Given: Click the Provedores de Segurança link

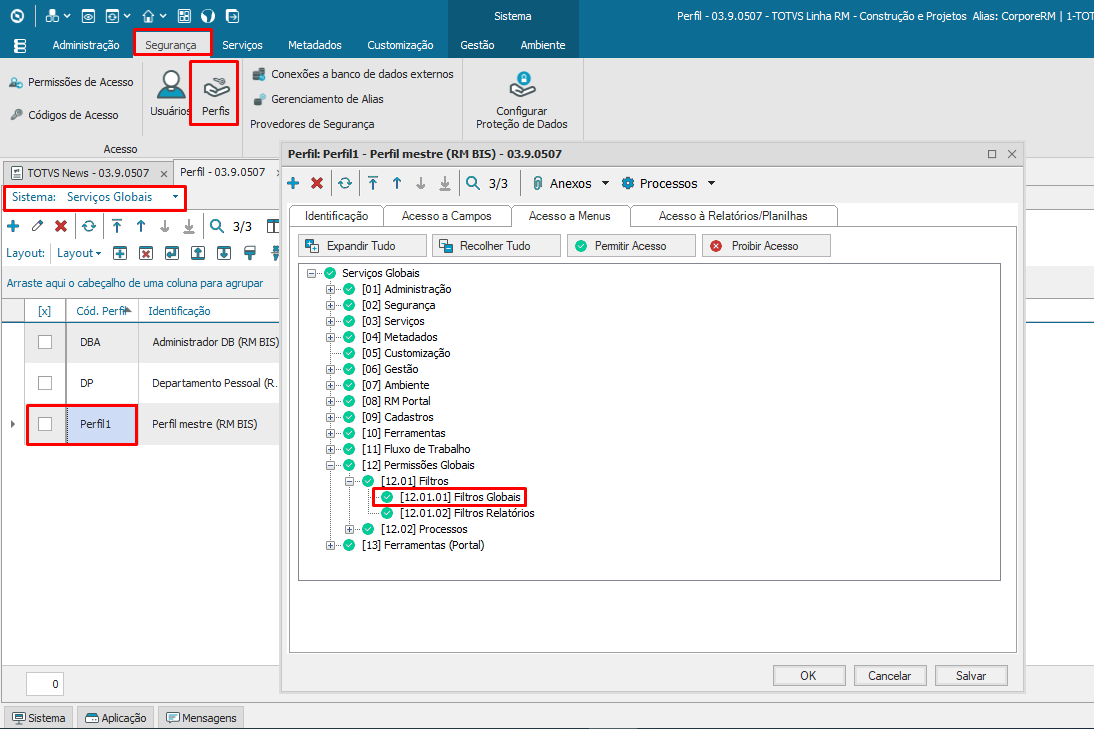Looking at the screenshot, I should [x=312, y=124].
